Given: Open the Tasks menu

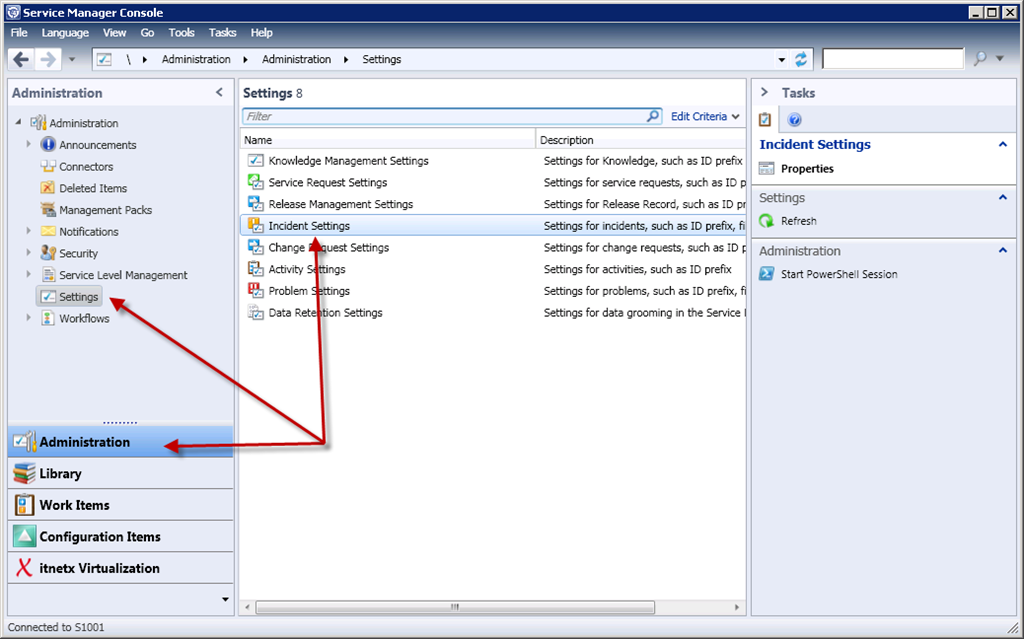Looking at the screenshot, I should pyautogui.click(x=222, y=33).
